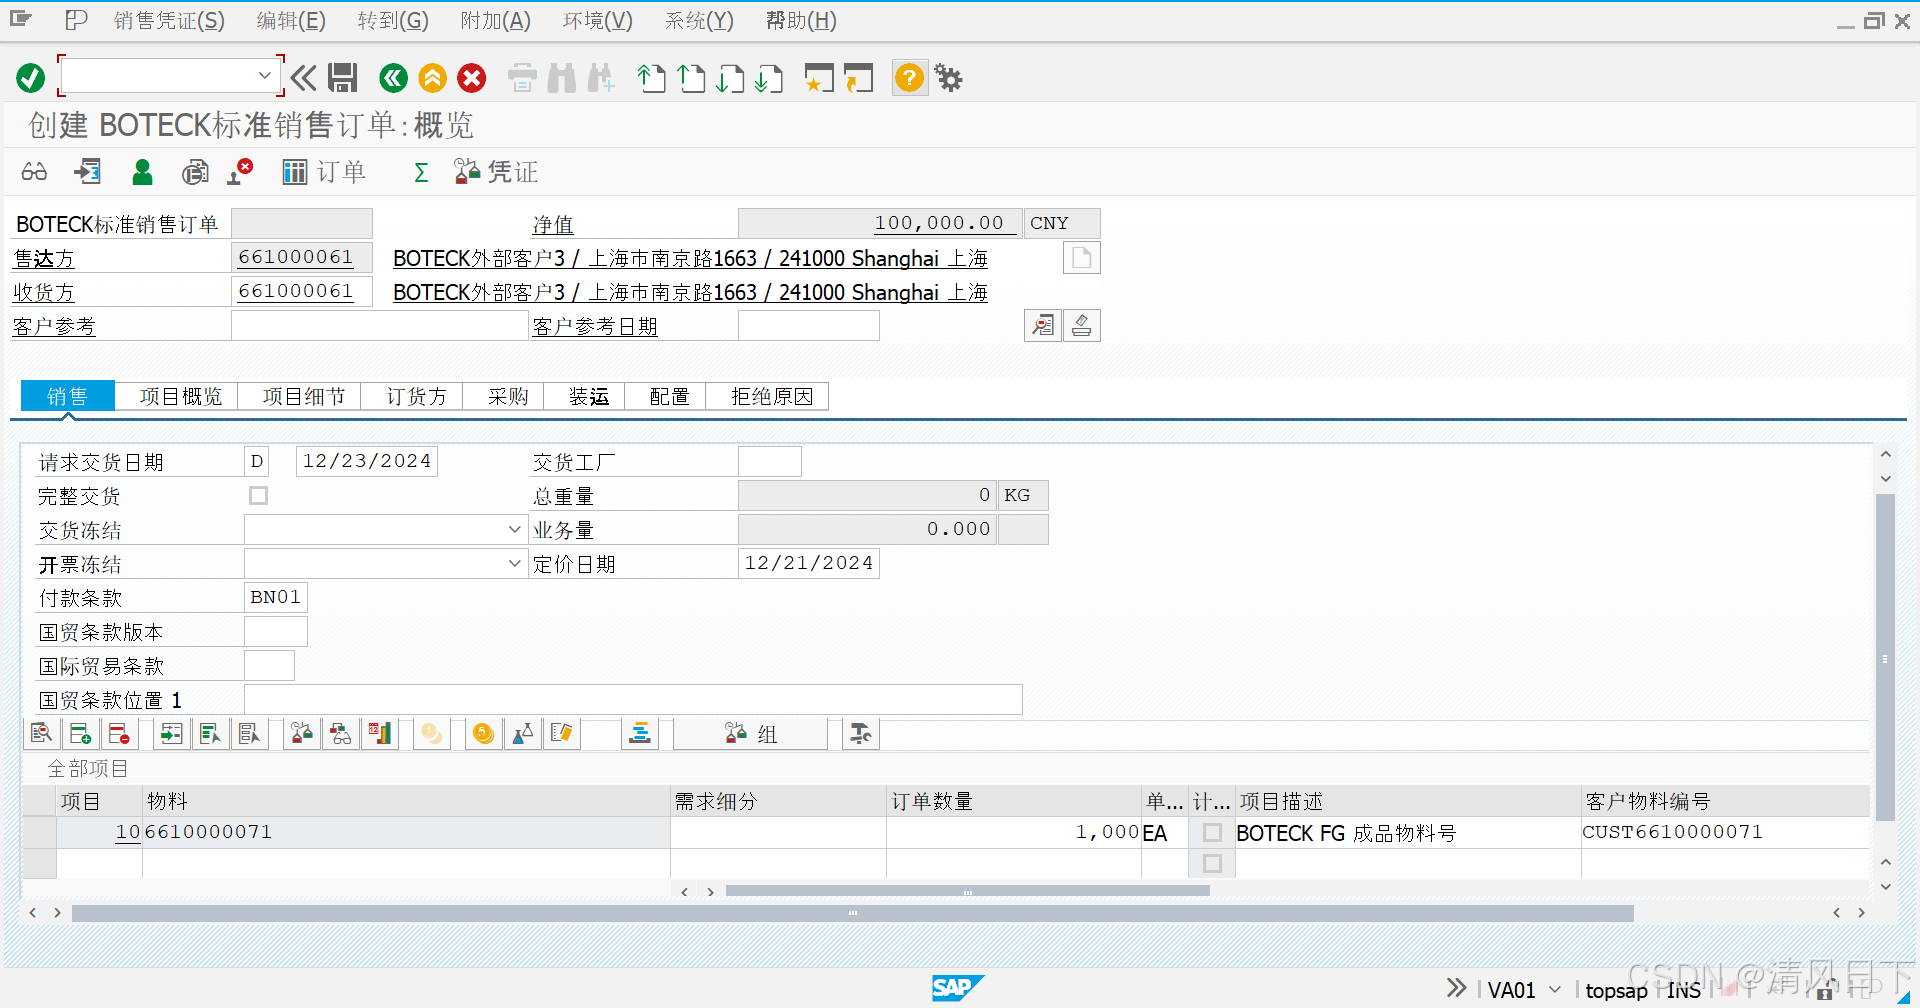Expand the VA01 status bar dropdown
Screen dimensions: 1920x1008
(1555, 989)
